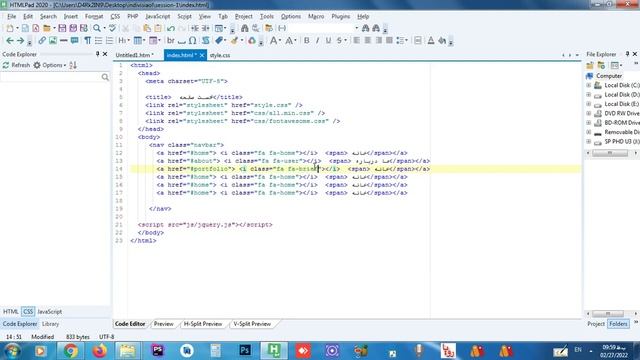Image resolution: width=640 pixels, height=360 pixels.
Task: Switch to the Untitled1.htm tab
Action: pyautogui.click(x=134, y=55)
